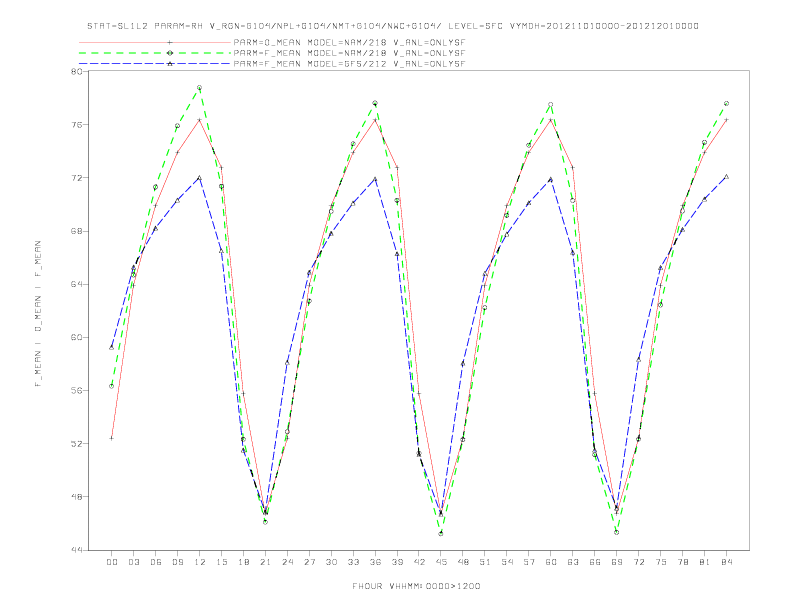Image resolution: width=792 pixels, height=612 pixels.
Task: Click the x-axis tick label 36
Action: click(x=375, y=562)
